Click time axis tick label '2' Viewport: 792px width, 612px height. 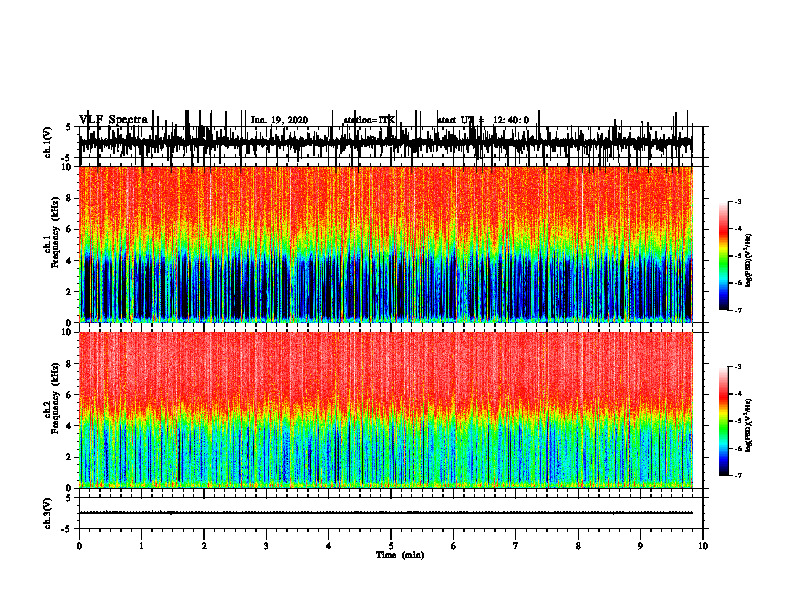204,546
